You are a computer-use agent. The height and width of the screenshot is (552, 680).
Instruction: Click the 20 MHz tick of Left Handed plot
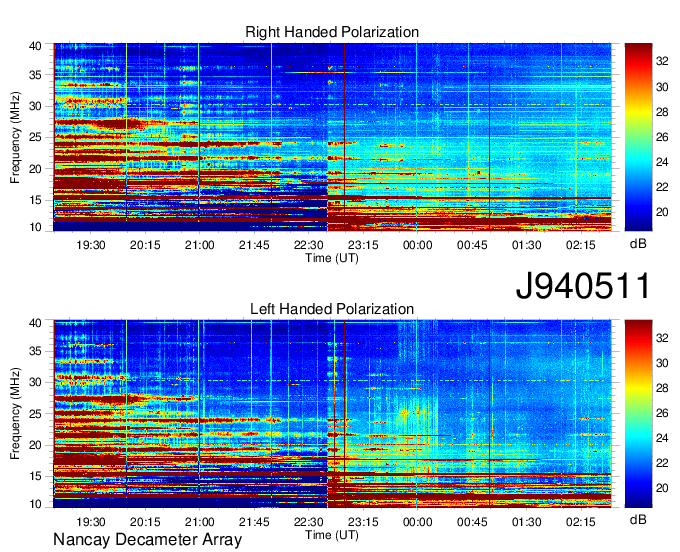pyautogui.click(x=36, y=445)
